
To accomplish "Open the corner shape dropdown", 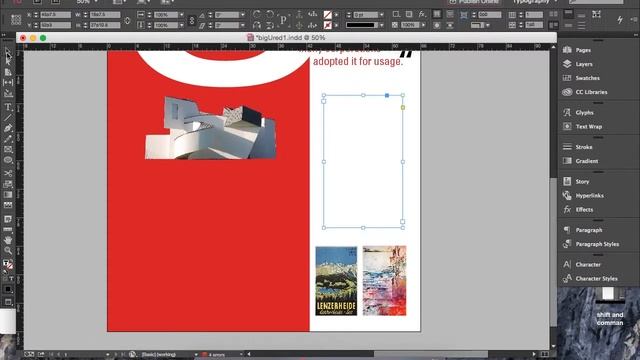I will coord(488,25).
